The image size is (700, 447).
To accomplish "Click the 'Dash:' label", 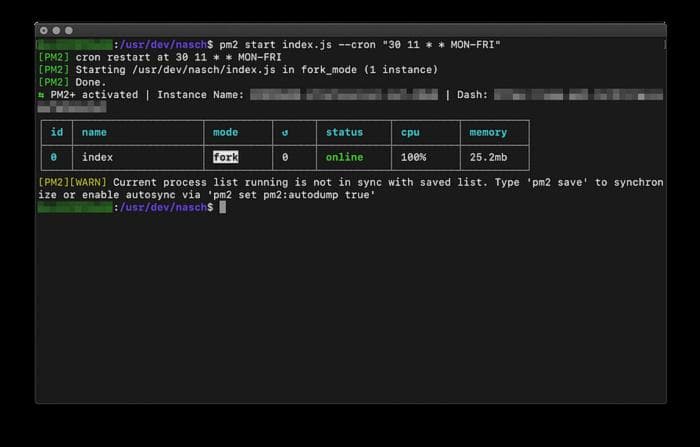I will click(472, 95).
